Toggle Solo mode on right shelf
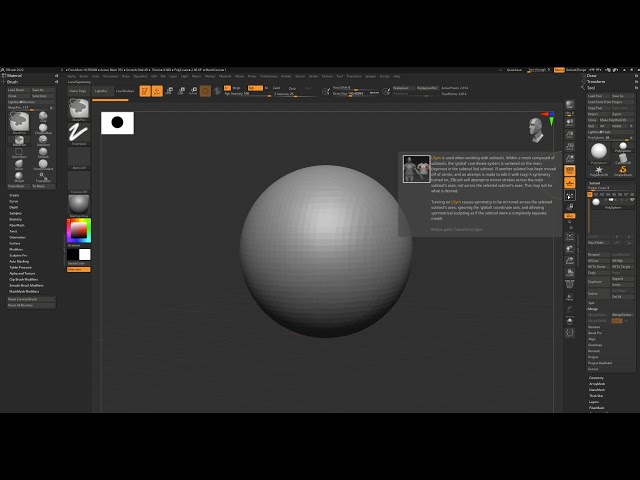The image size is (640, 480). 569,321
